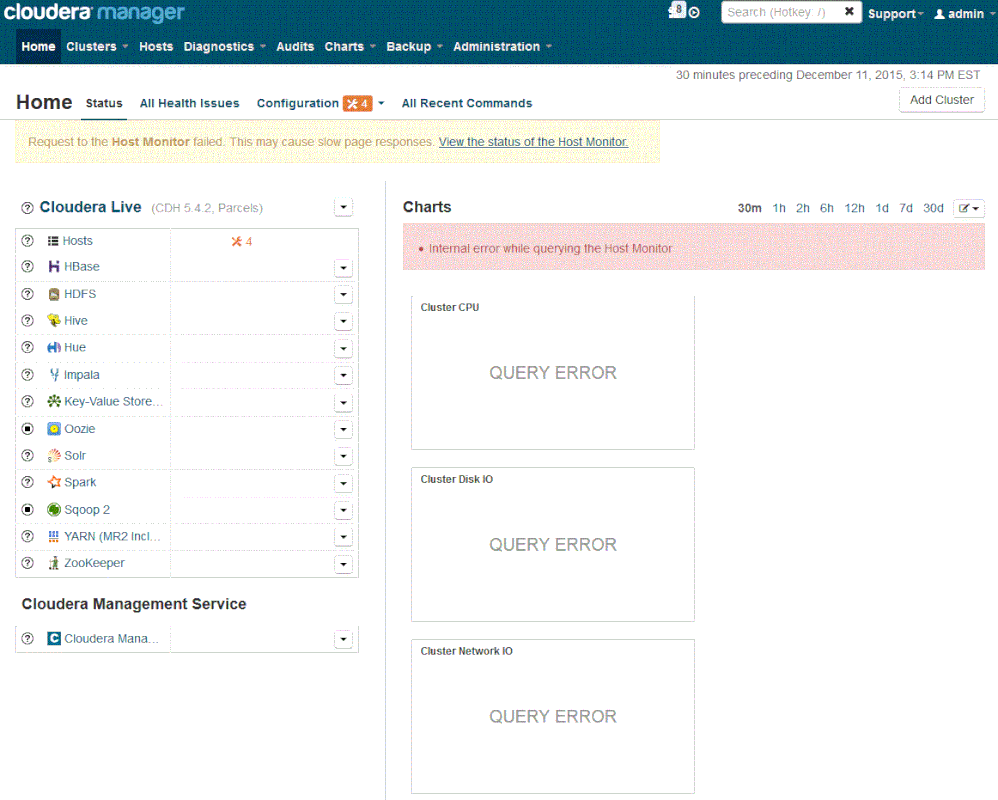This screenshot has width=998, height=800.
Task: Open the admin user menu
Action: pos(966,14)
